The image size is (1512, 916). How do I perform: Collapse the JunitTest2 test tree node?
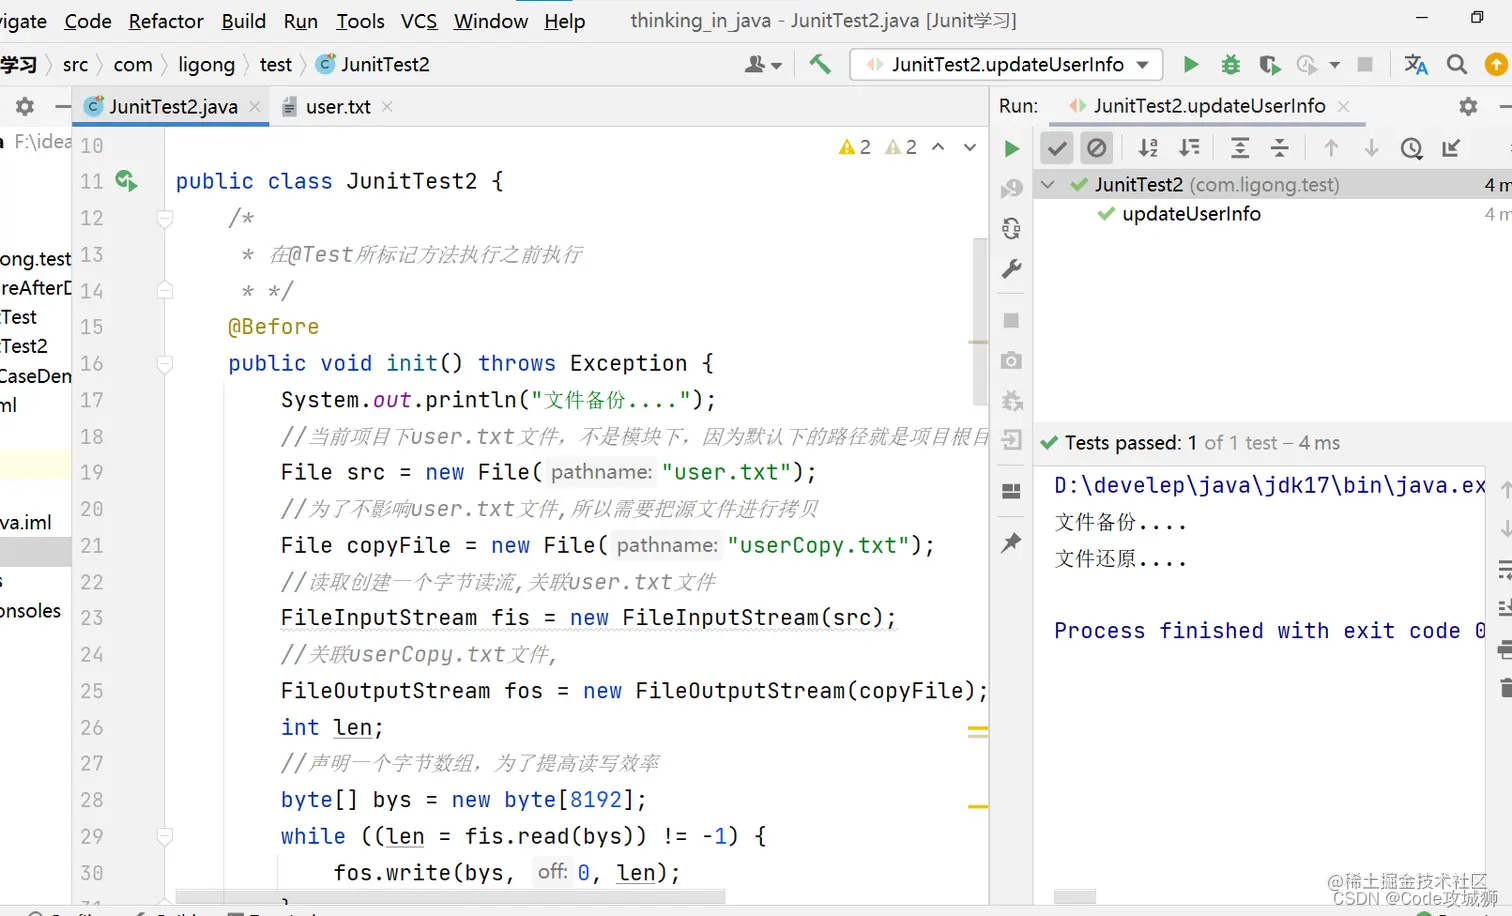1048,184
